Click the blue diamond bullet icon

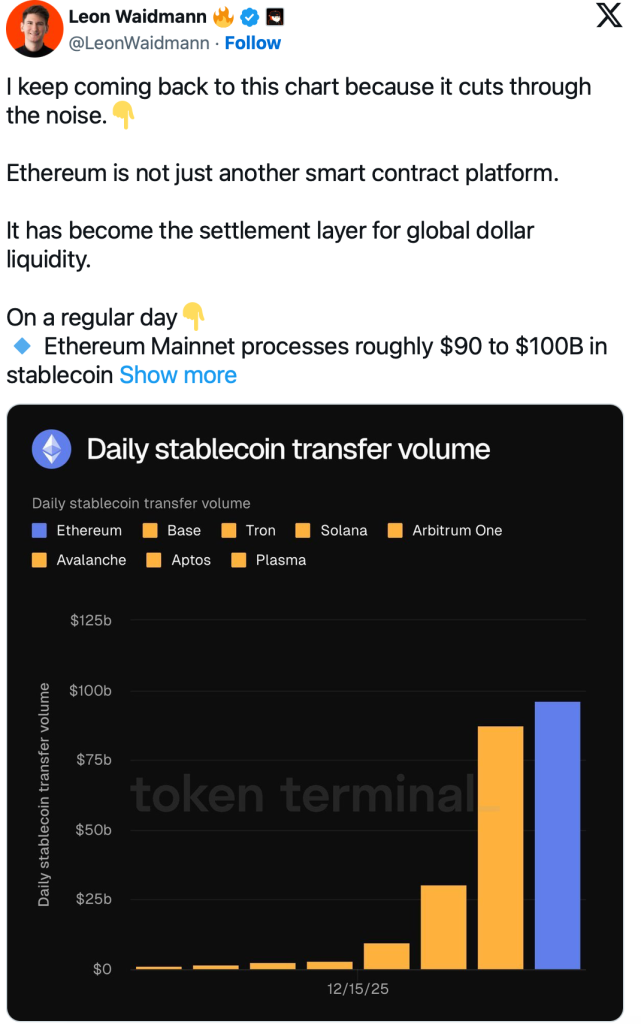22,347
